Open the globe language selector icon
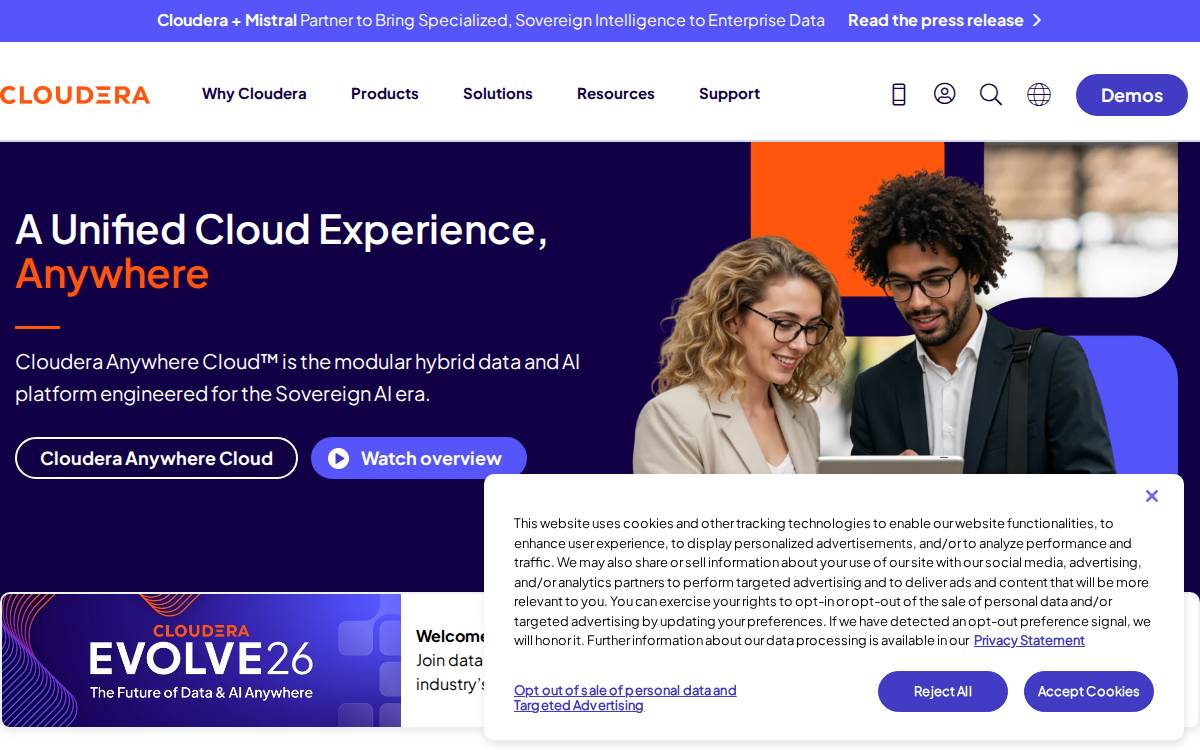 point(1039,94)
